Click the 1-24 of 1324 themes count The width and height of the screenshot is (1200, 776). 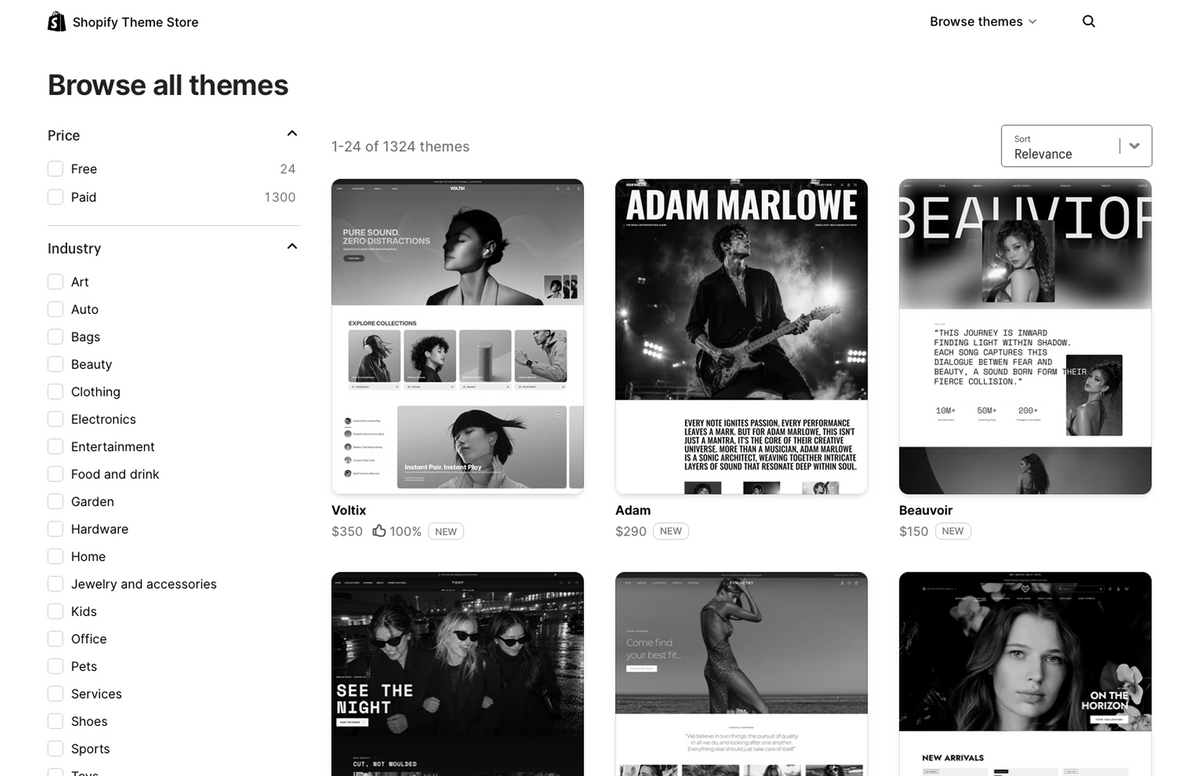pos(401,146)
